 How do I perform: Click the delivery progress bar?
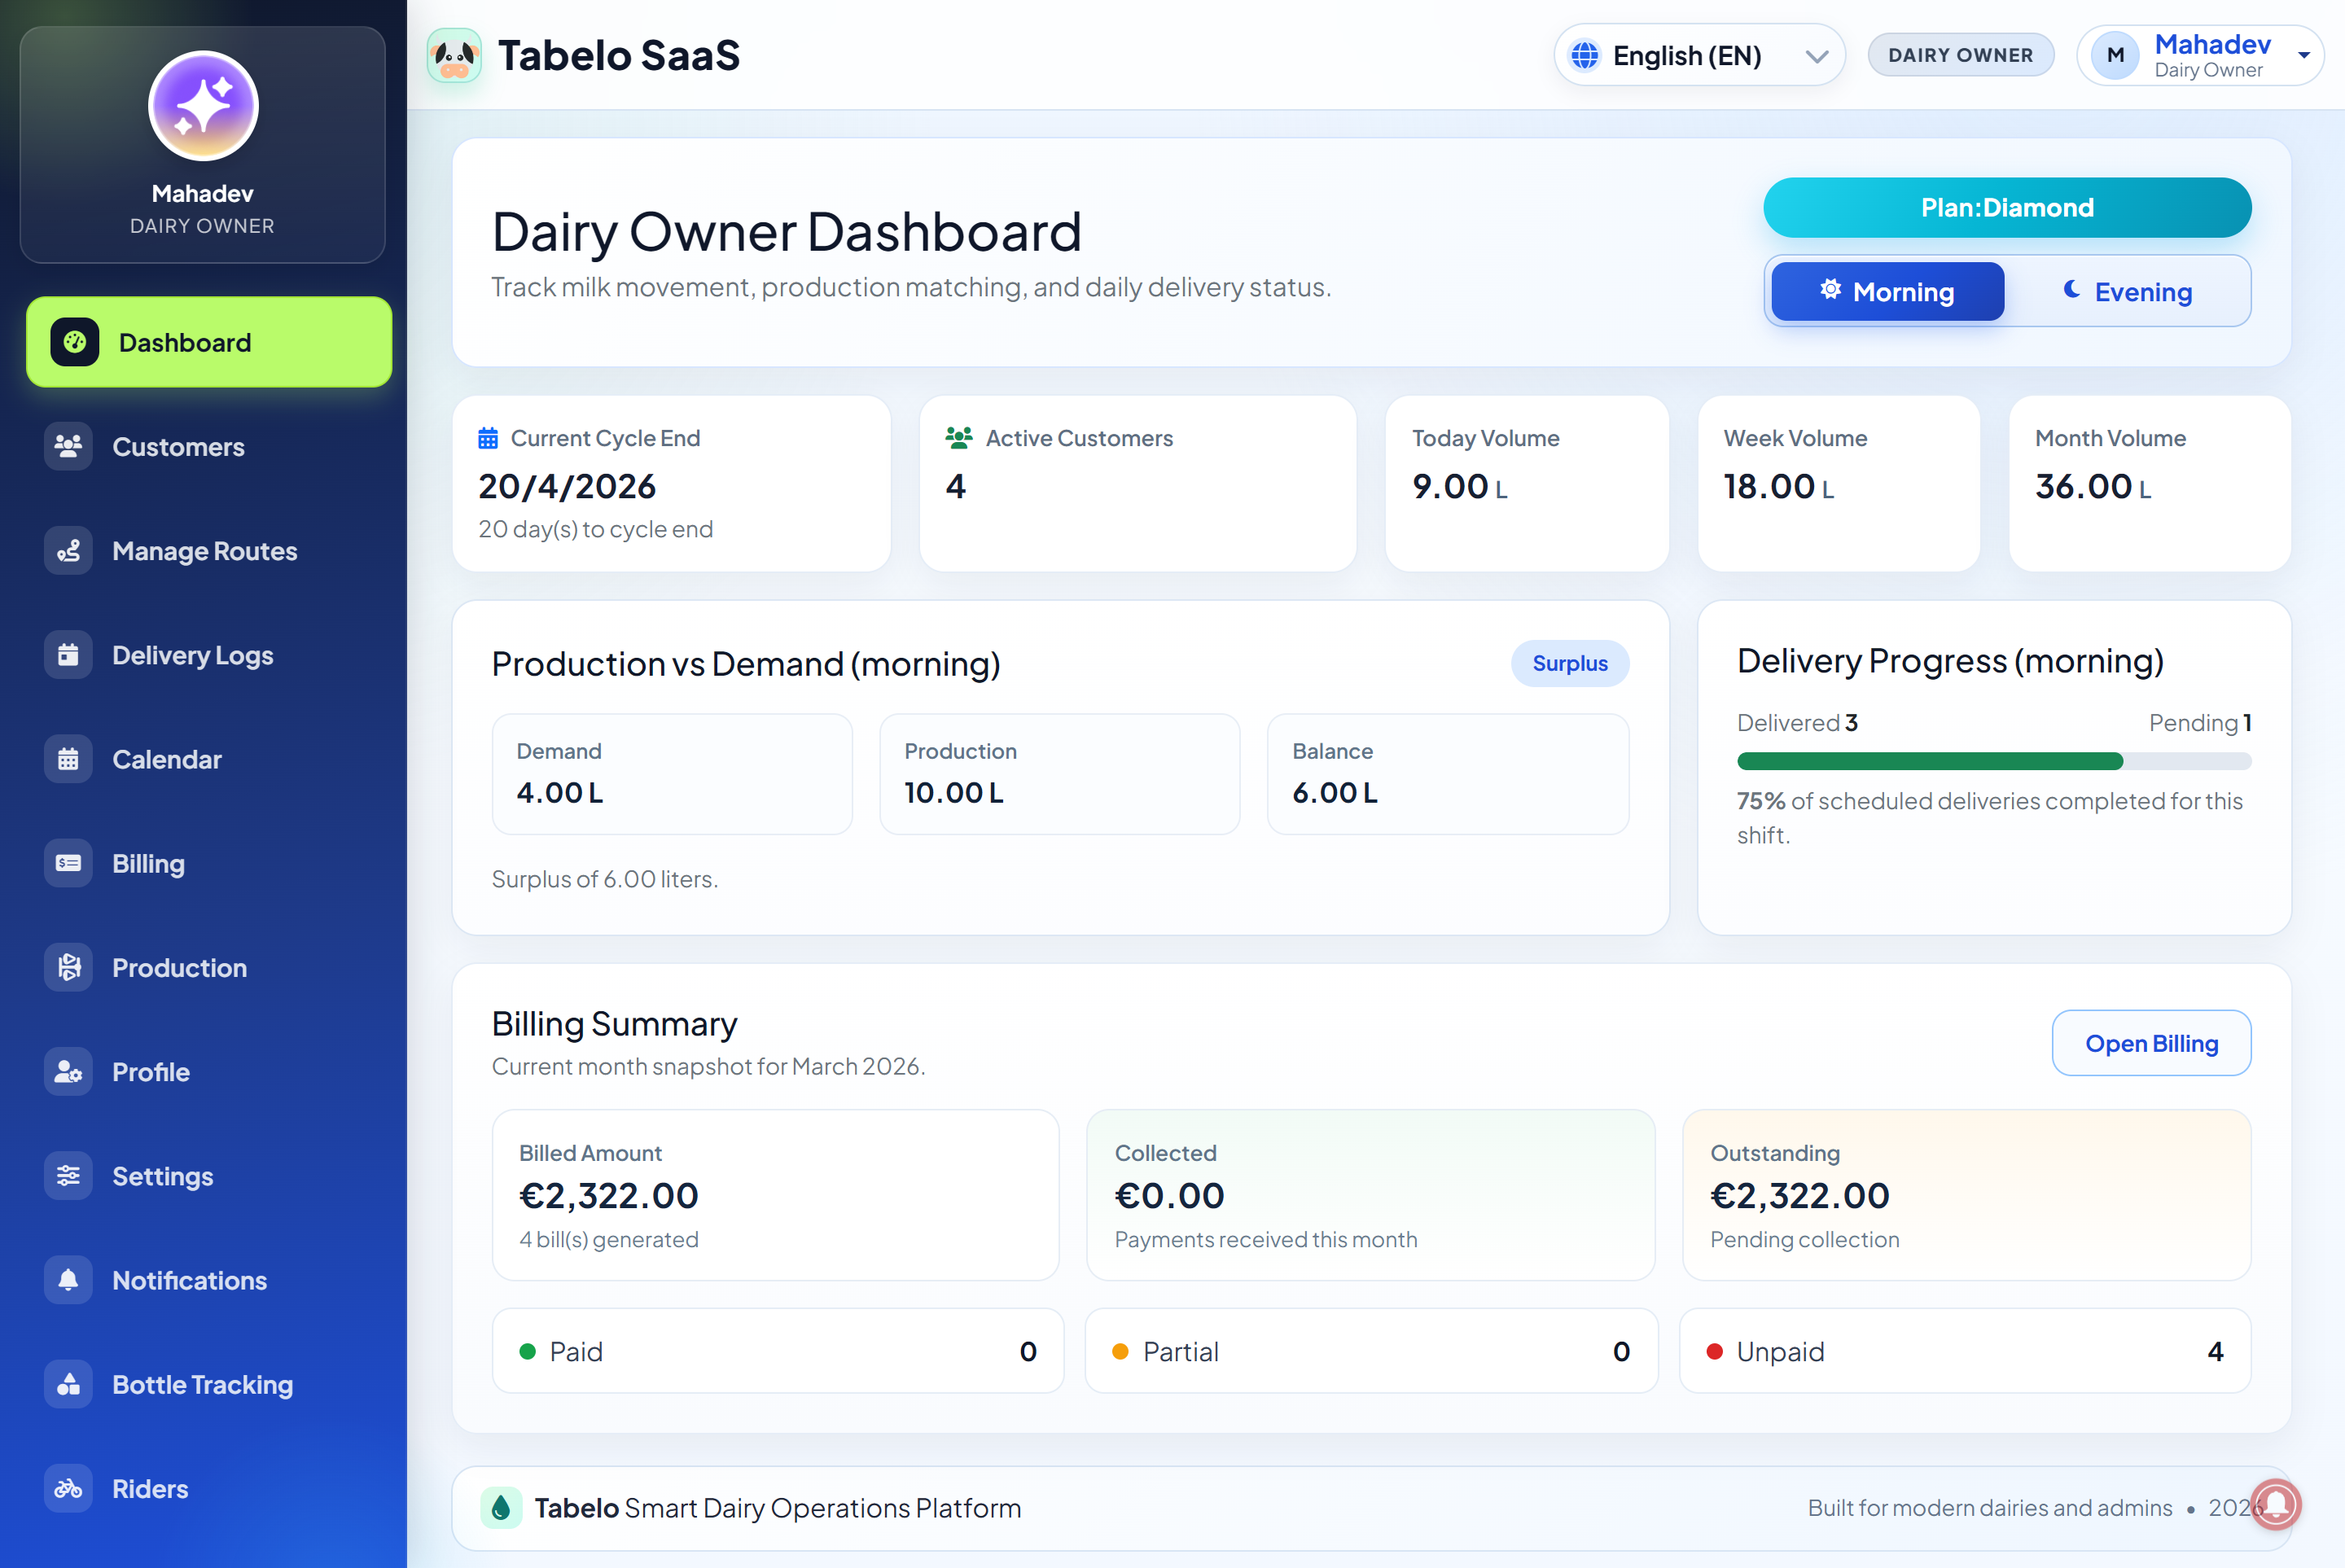1993,761
